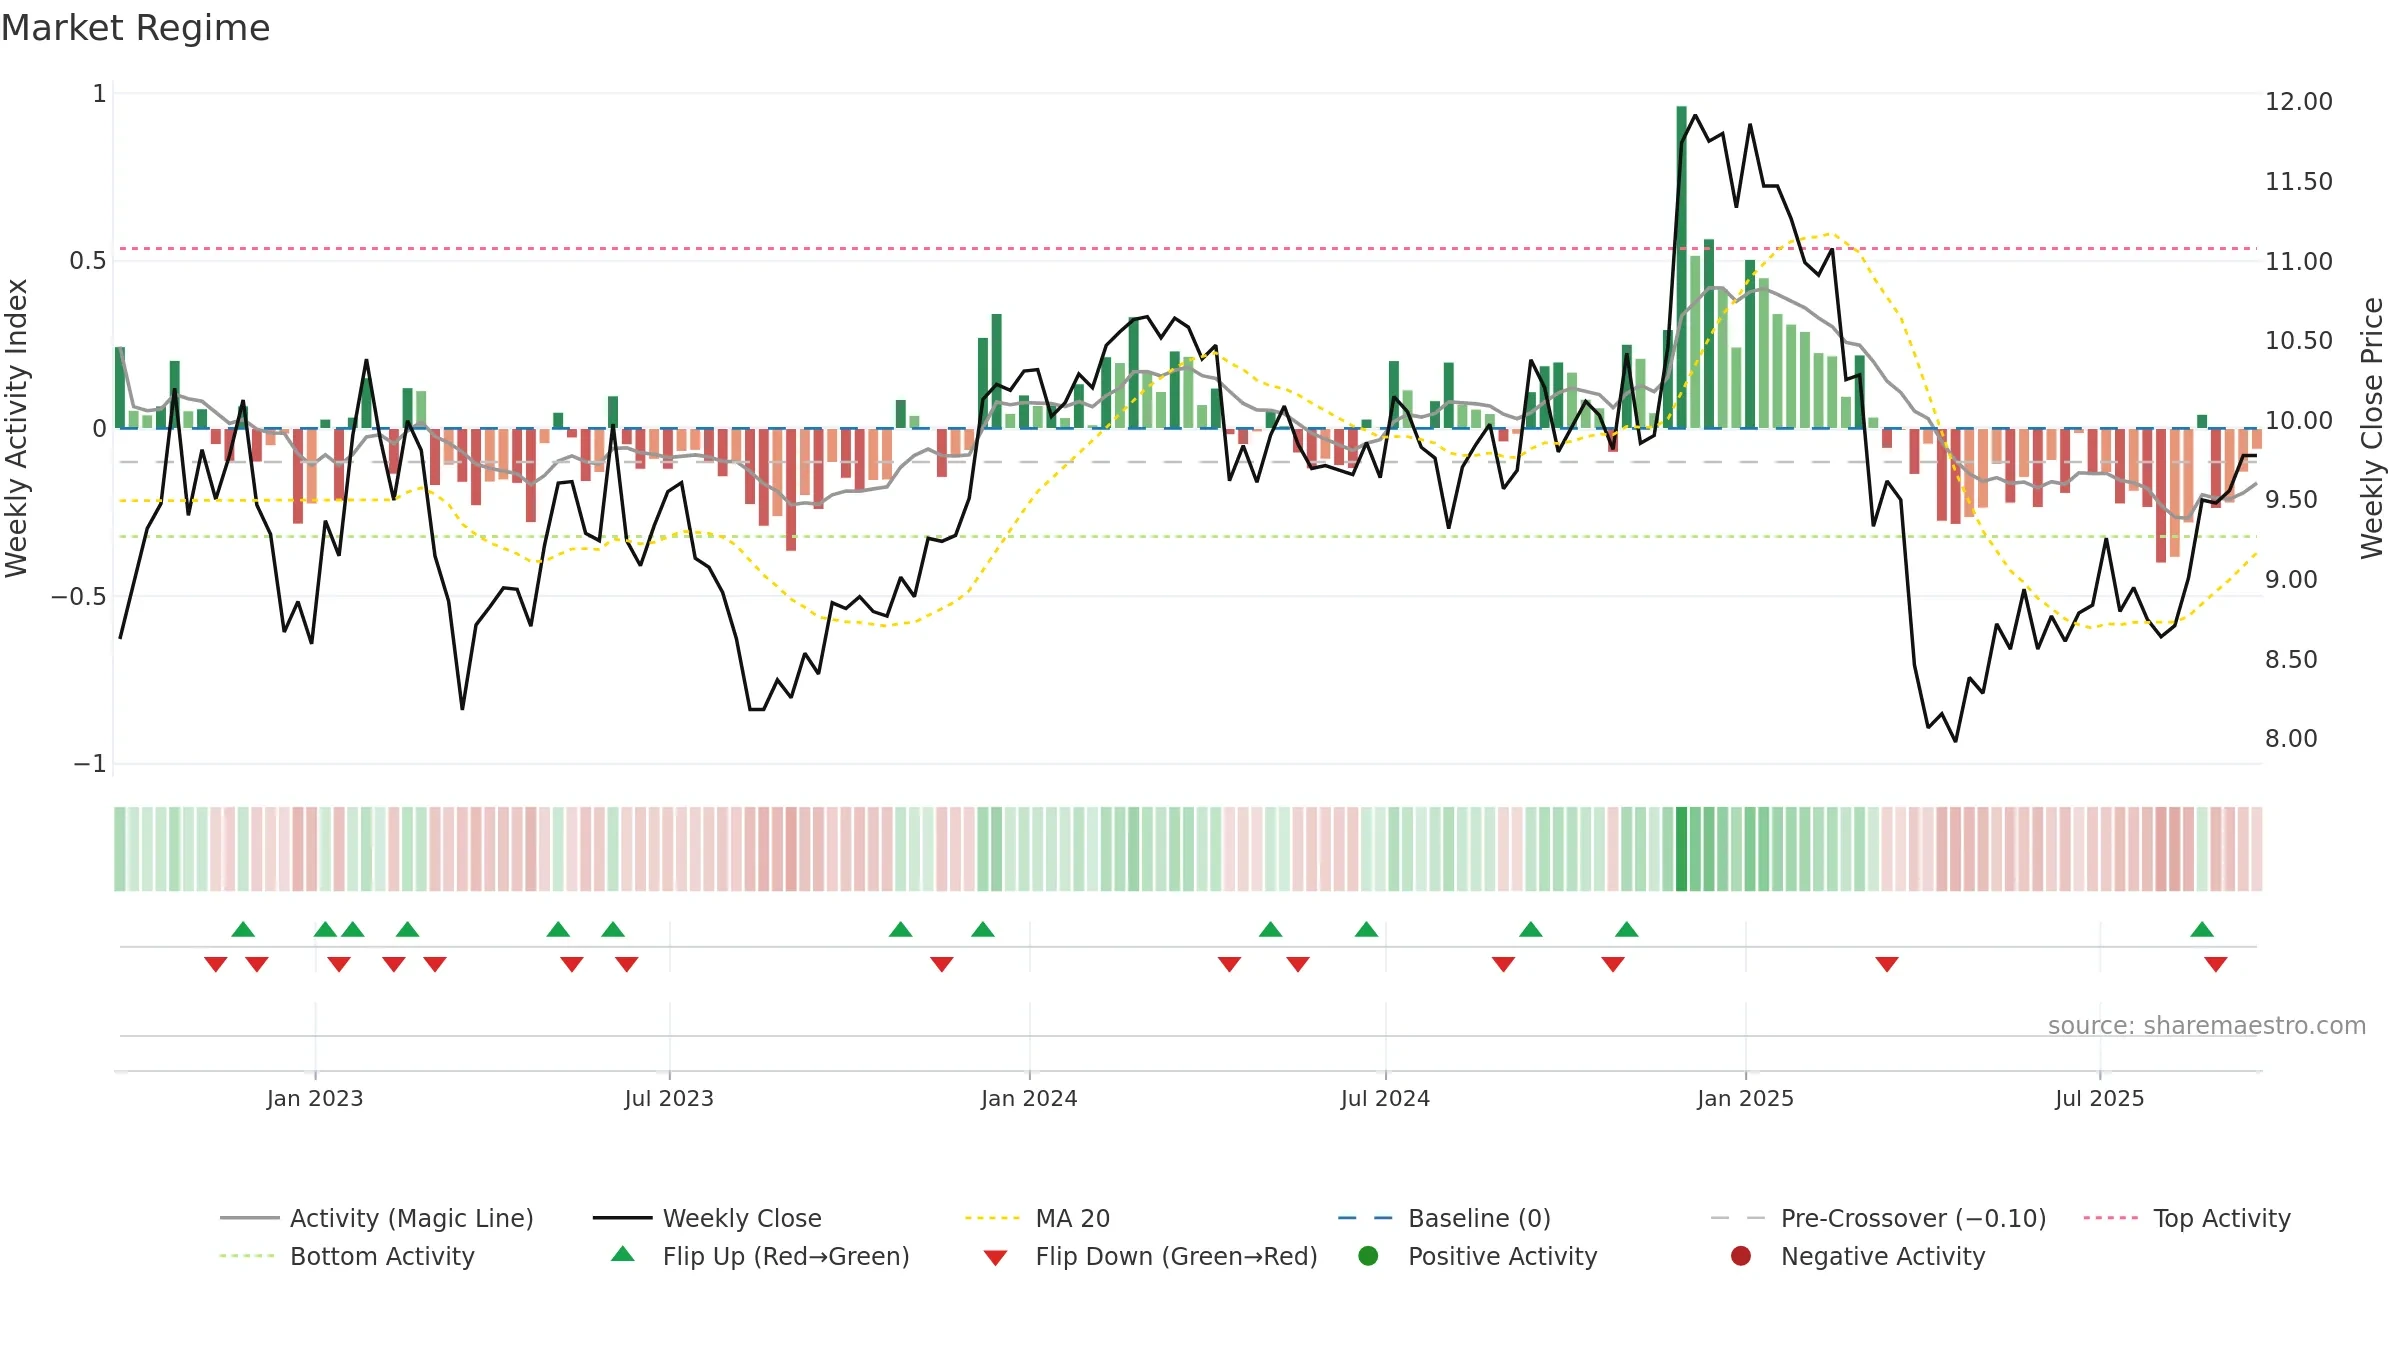This screenshot has width=2400, height=1350.
Task: Click the Jan 2024 x-axis label
Action: click(1029, 1098)
